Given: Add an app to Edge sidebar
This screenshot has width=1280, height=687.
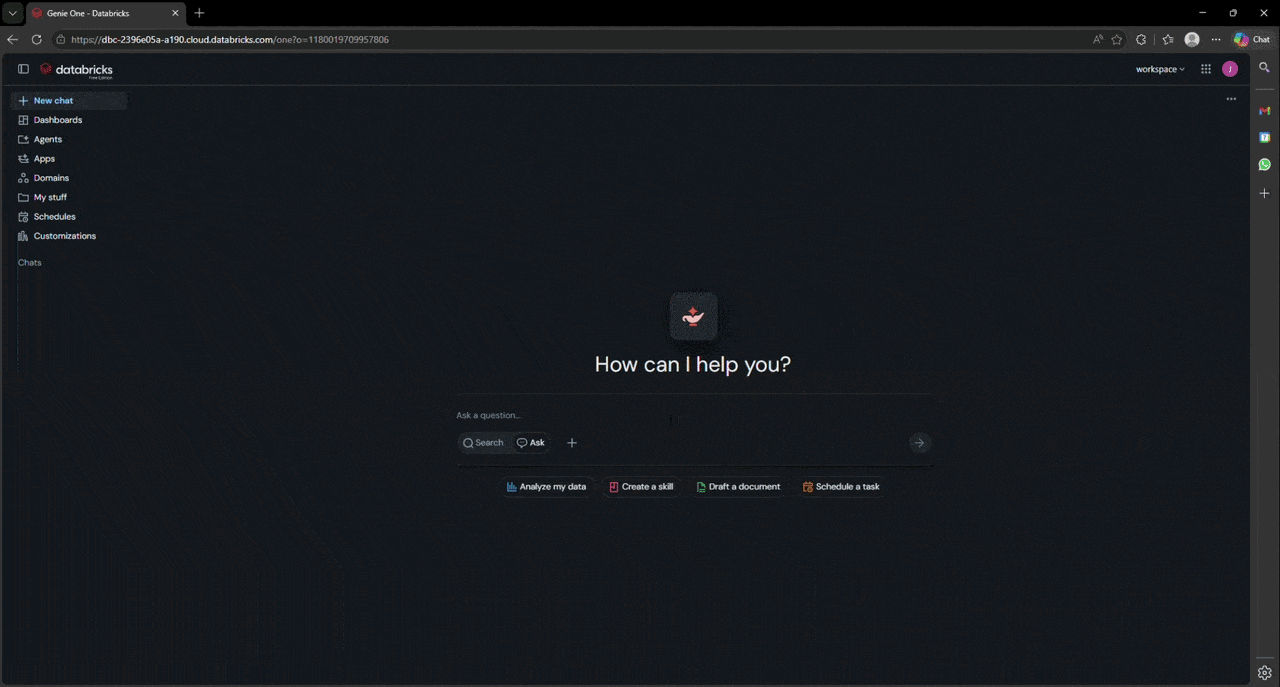Looking at the screenshot, I should 1264,193.
